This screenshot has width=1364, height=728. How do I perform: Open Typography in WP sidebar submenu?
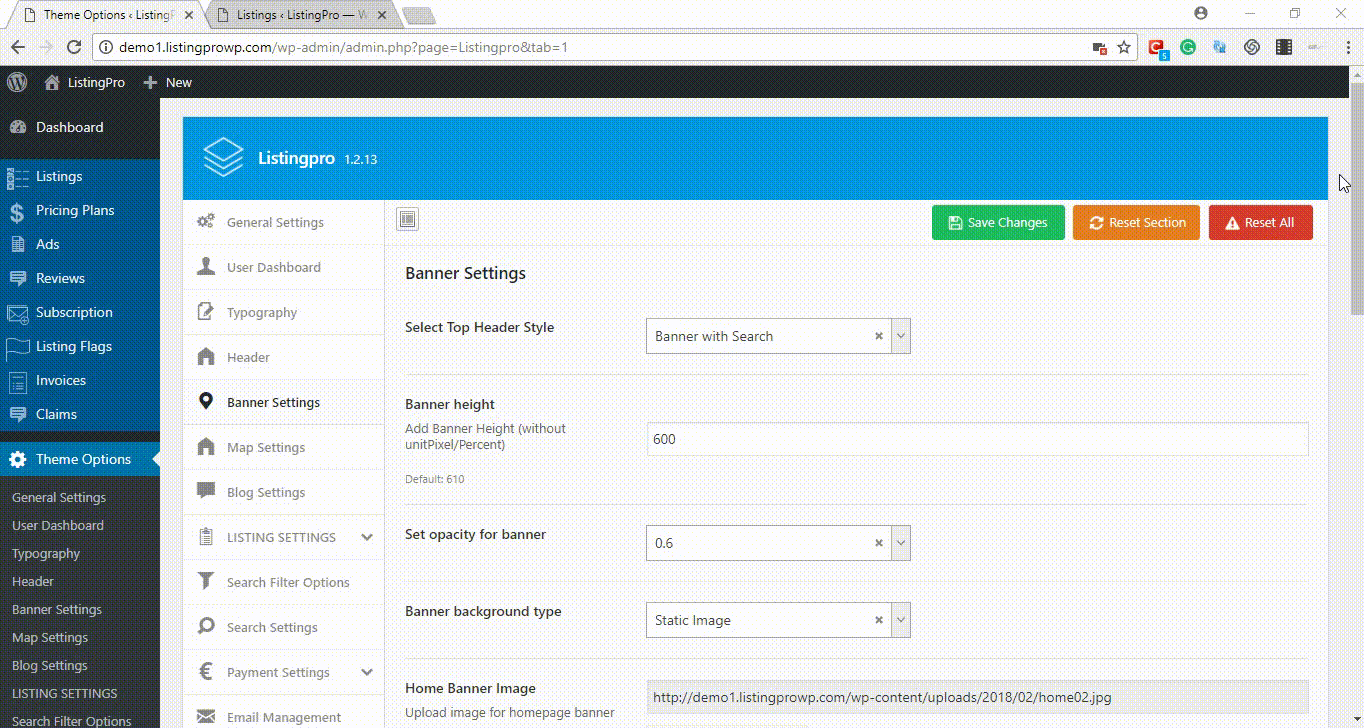pos(46,553)
